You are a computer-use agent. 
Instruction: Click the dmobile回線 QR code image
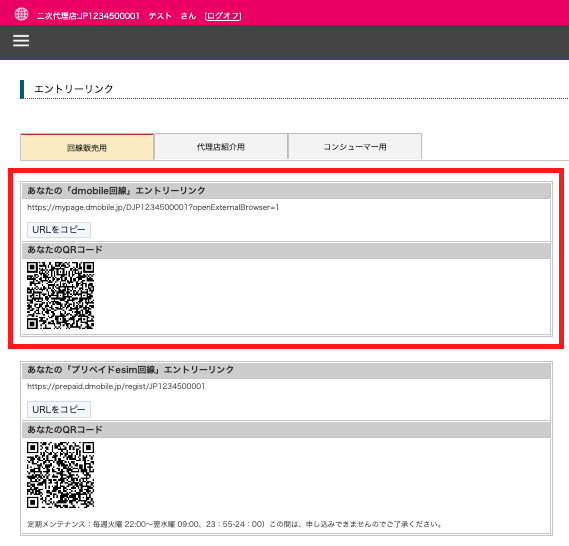pyautogui.click(x=61, y=295)
